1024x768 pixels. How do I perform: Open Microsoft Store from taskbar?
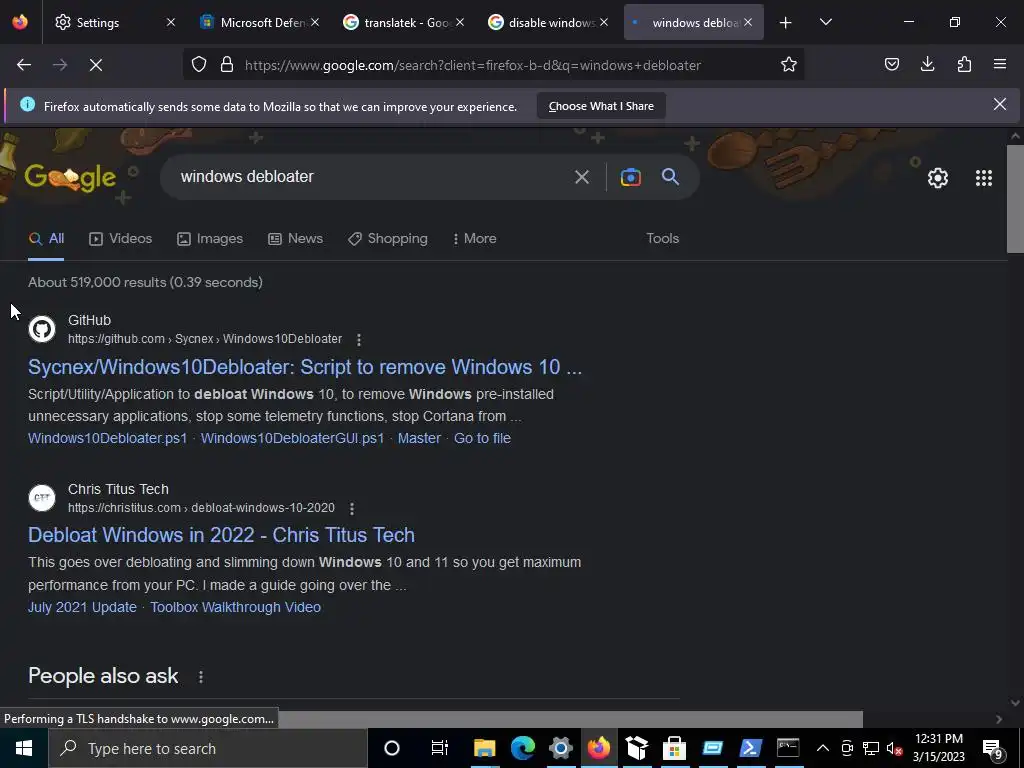click(674, 748)
